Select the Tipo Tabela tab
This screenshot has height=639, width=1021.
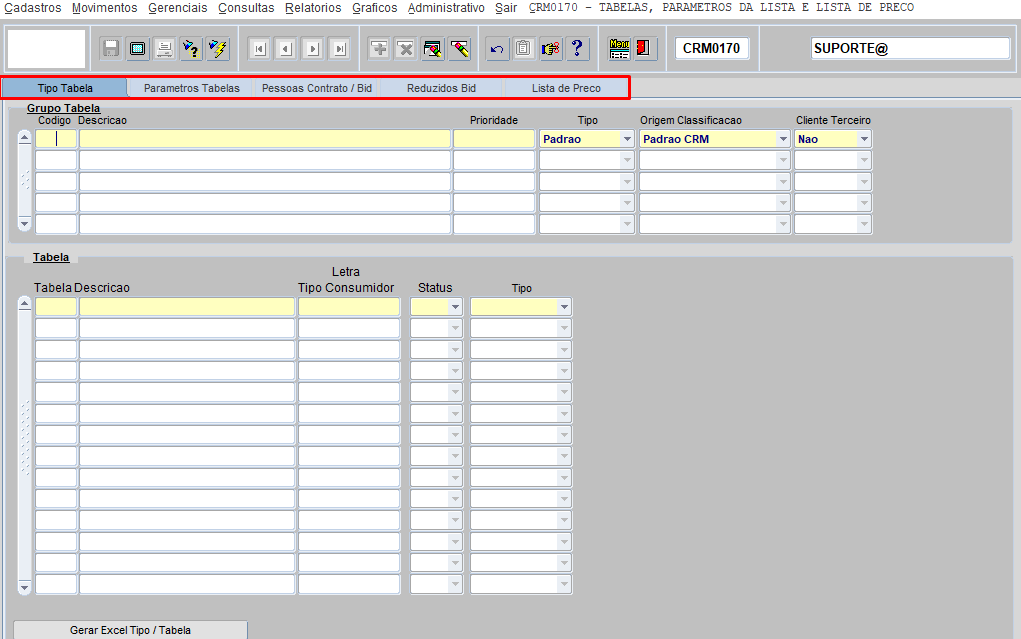click(x=65, y=88)
